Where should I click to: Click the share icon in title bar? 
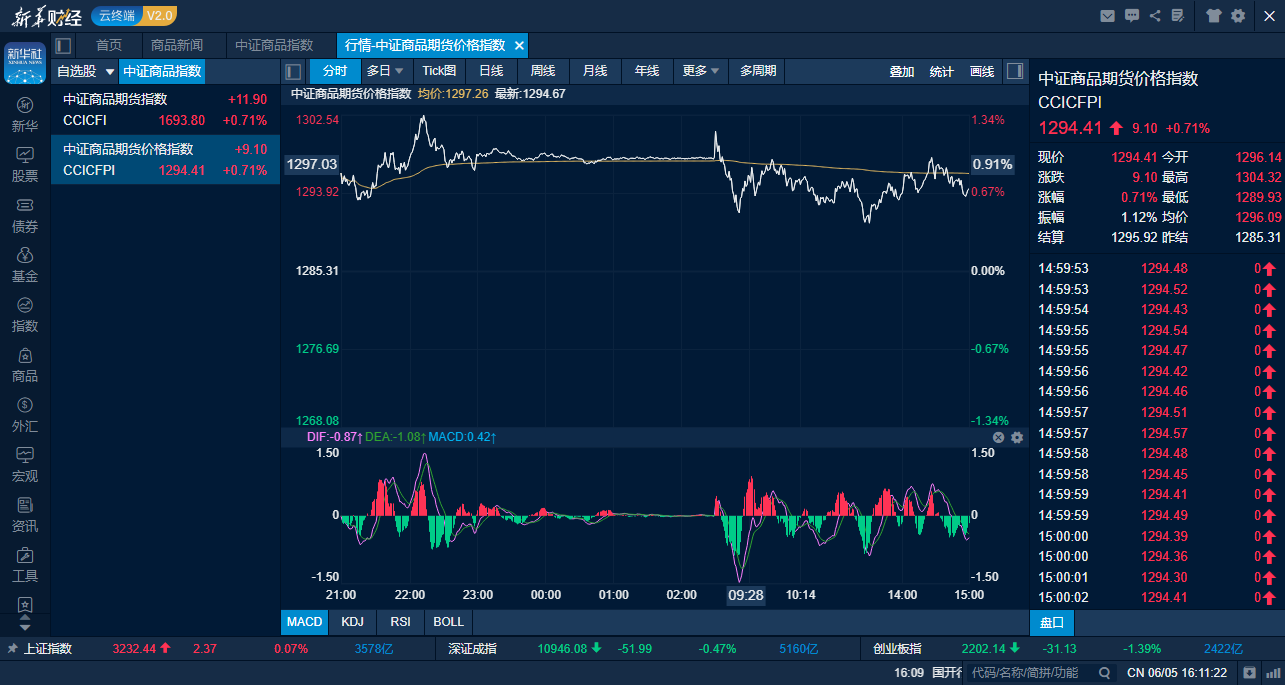pyautogui.click(x=1155, y=15)
